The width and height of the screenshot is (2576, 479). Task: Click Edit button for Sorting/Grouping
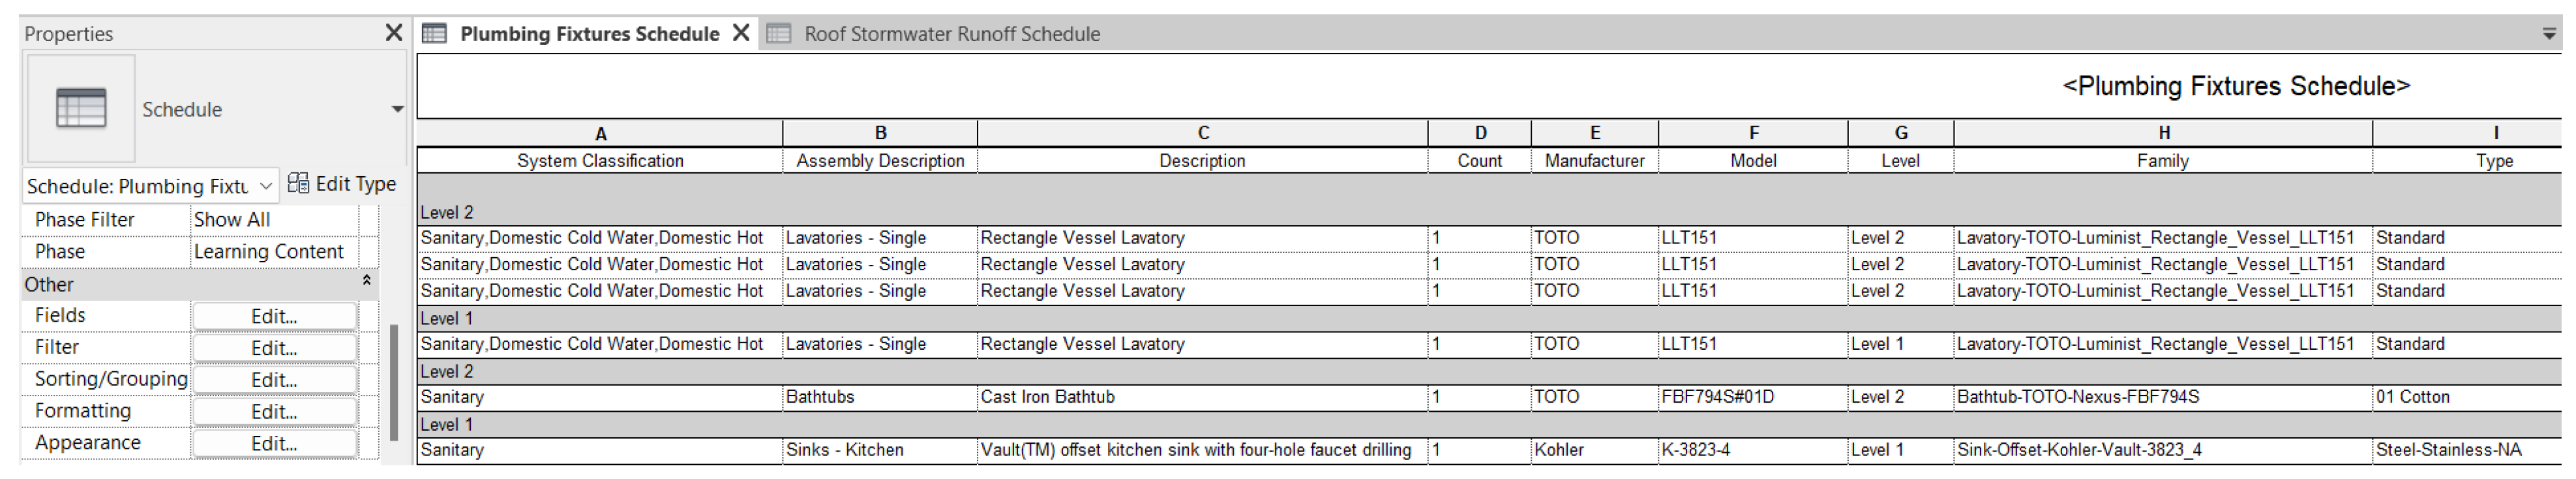274,380
